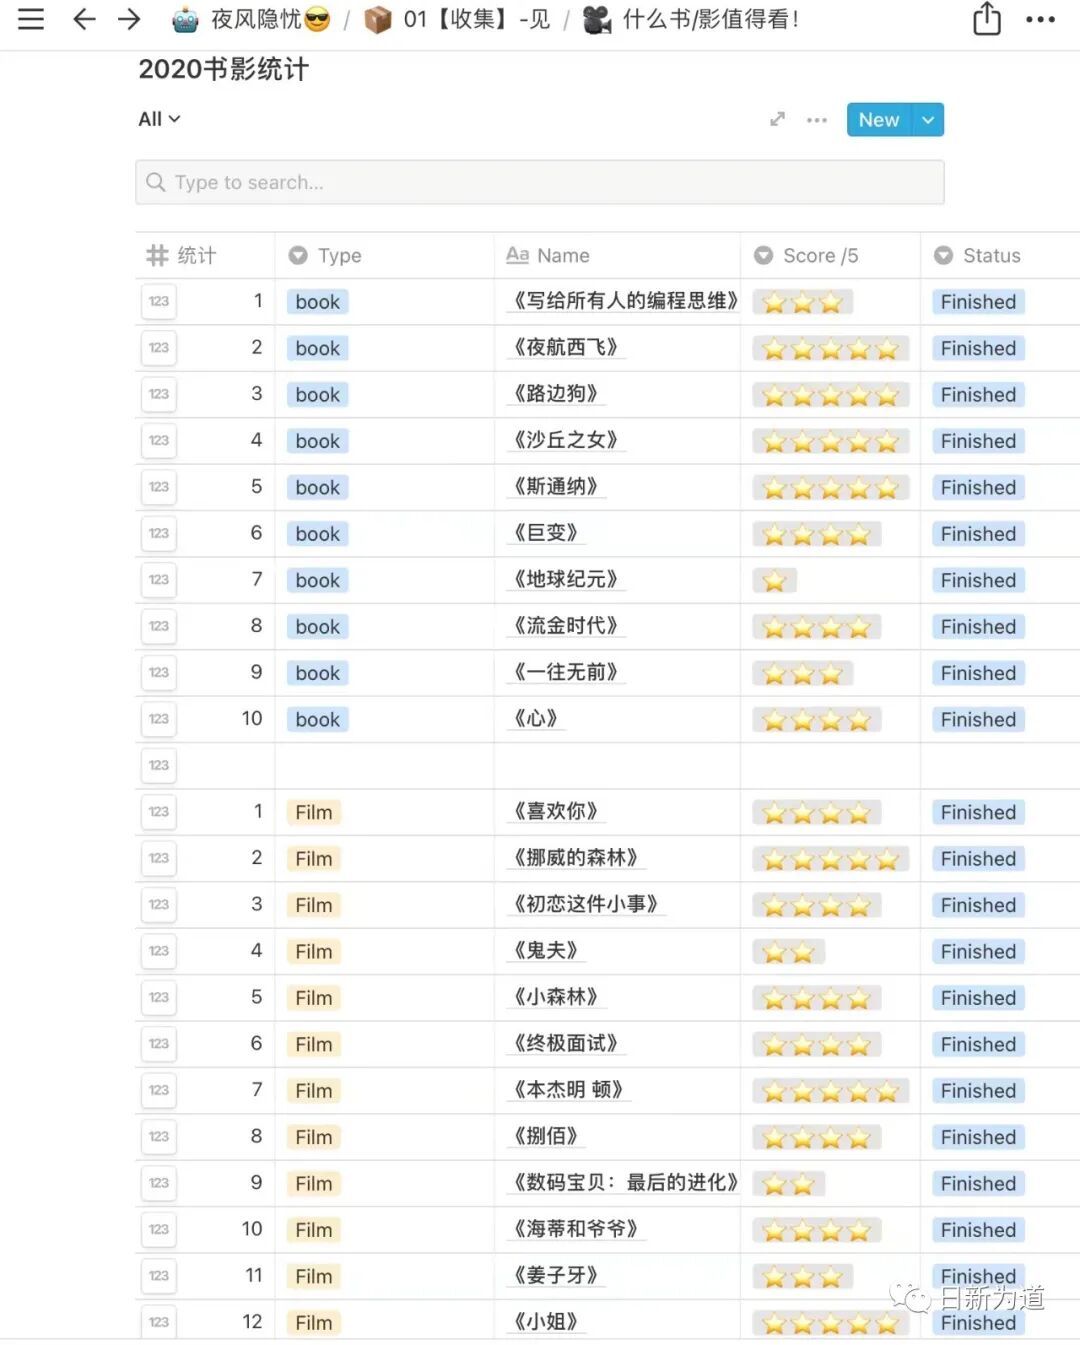
Task: Click 统计 column header
Action: click(x=205, y=255)
